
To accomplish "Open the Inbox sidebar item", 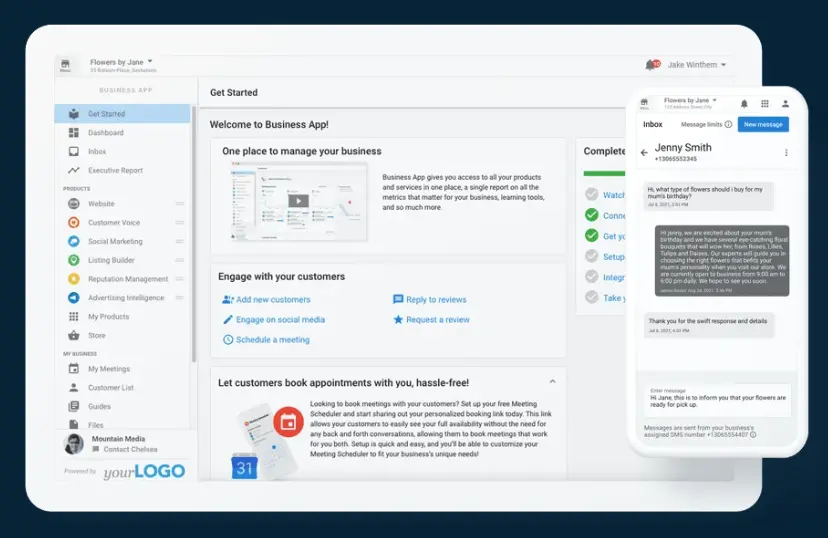I will (97, 152).
